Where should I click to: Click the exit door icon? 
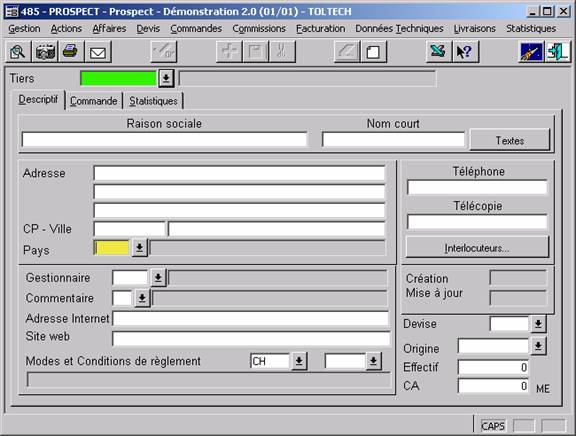(x=558, y=52)
